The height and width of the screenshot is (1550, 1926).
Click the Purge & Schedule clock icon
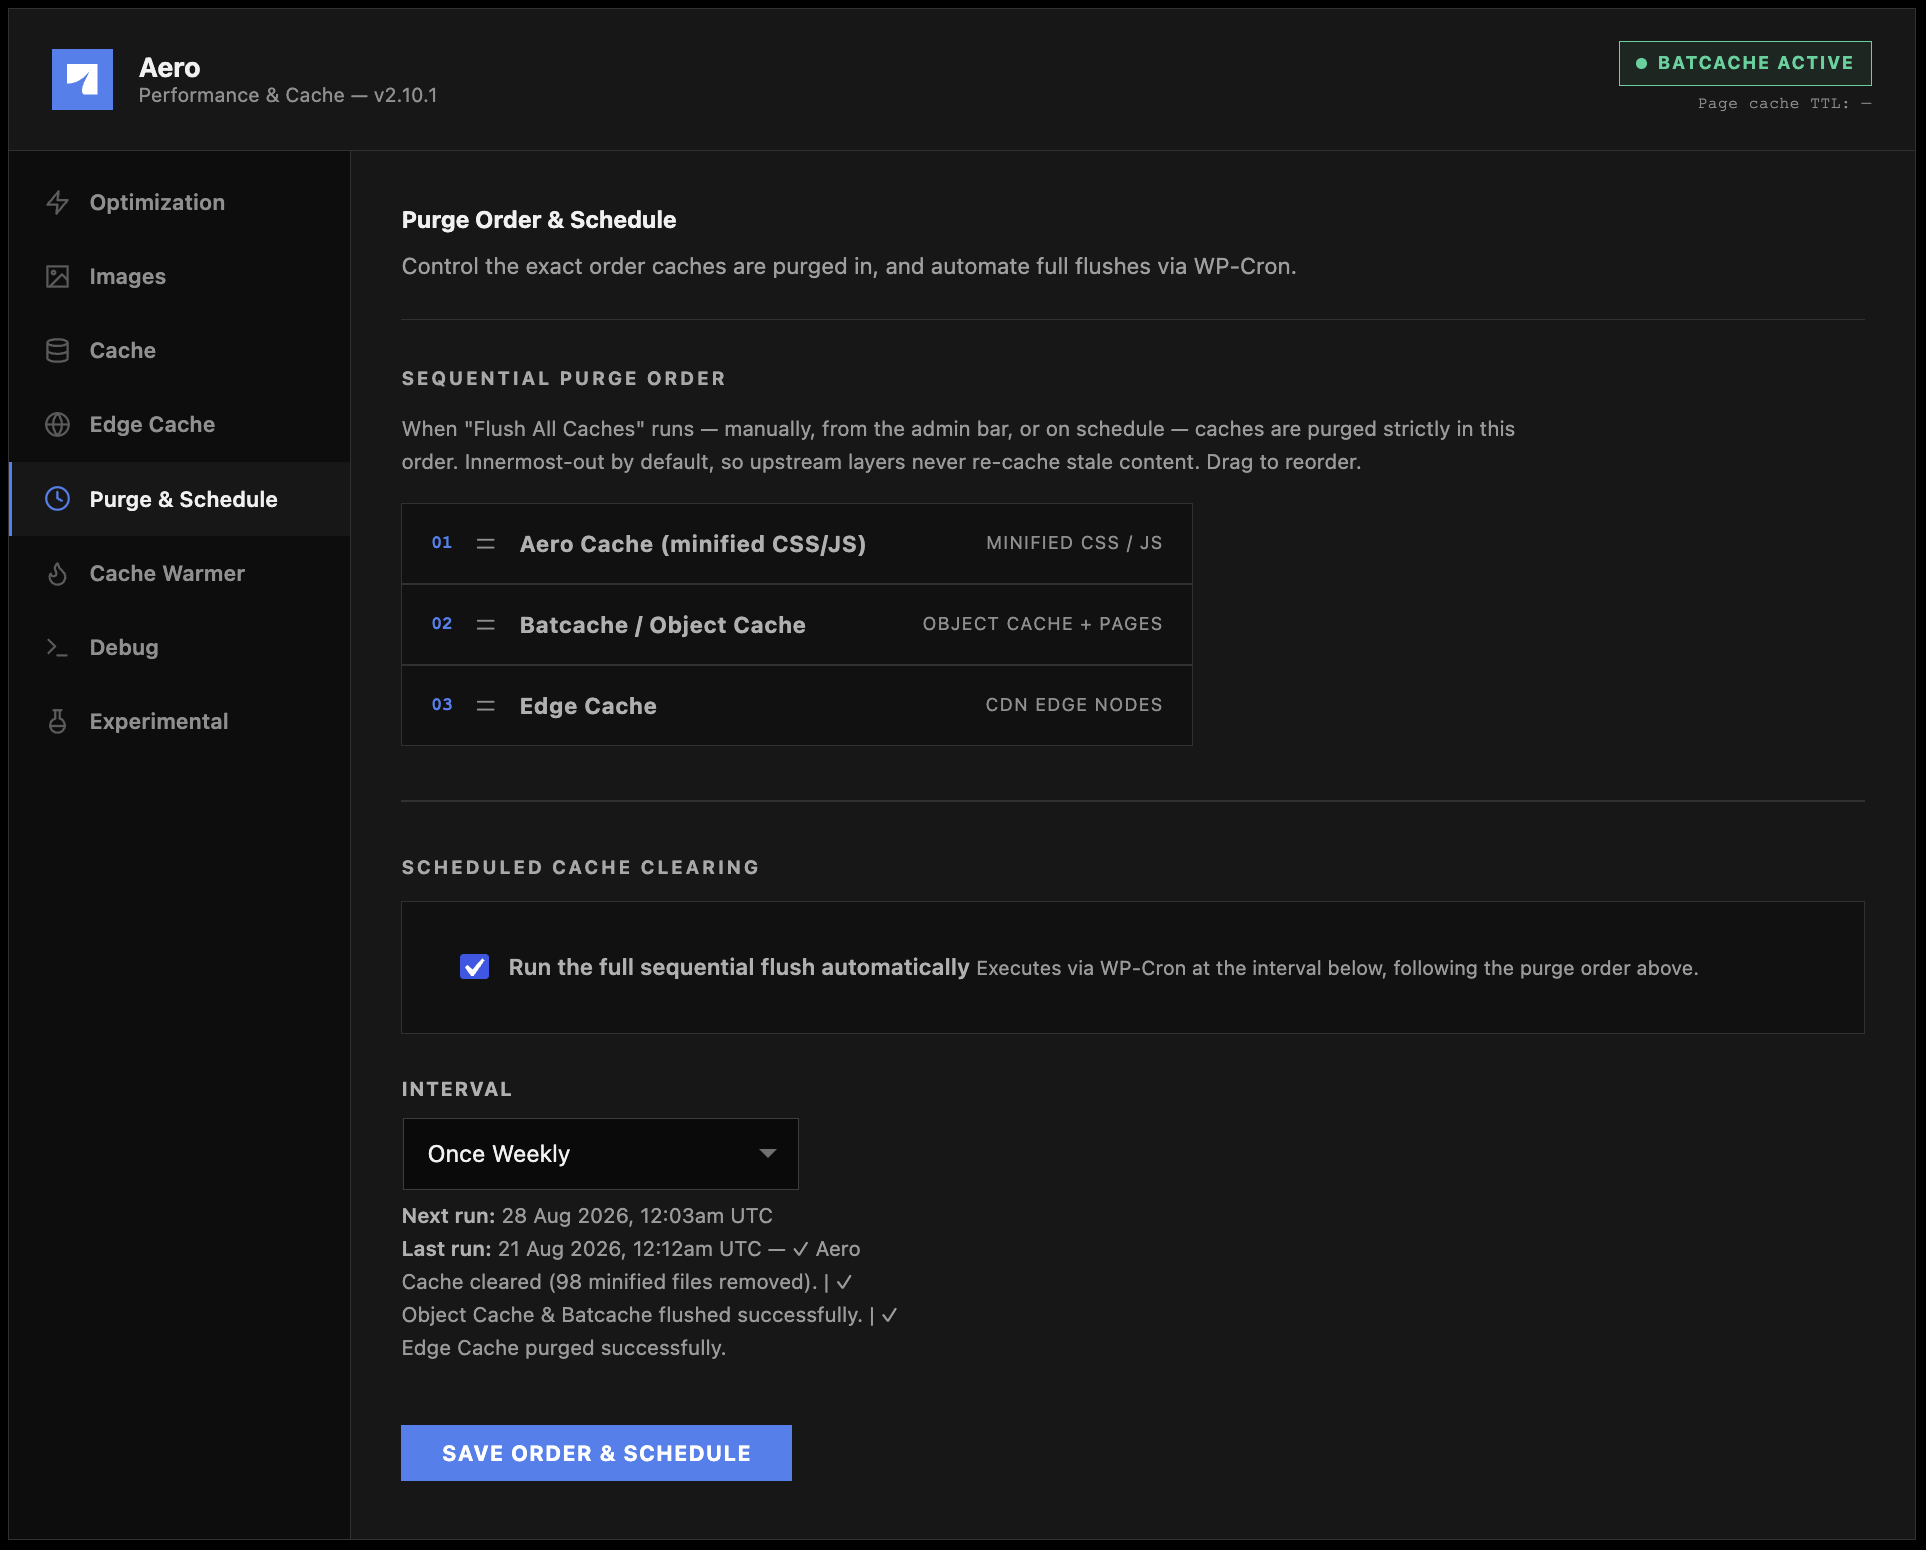58,498
